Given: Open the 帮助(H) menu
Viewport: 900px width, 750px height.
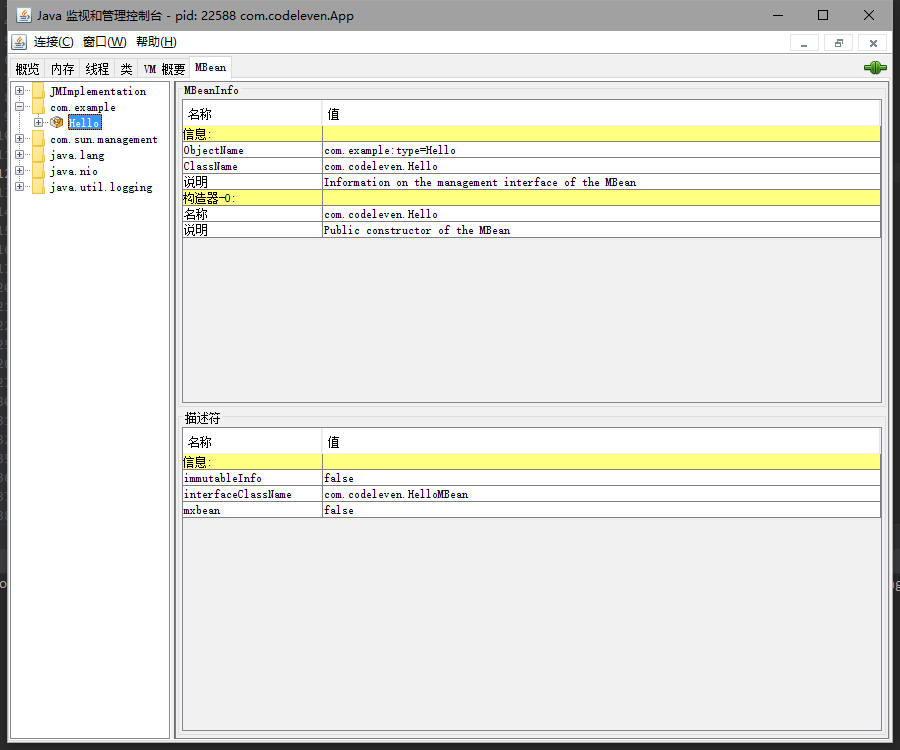Looking at the screenshot, I should click(x=156, y=42).
